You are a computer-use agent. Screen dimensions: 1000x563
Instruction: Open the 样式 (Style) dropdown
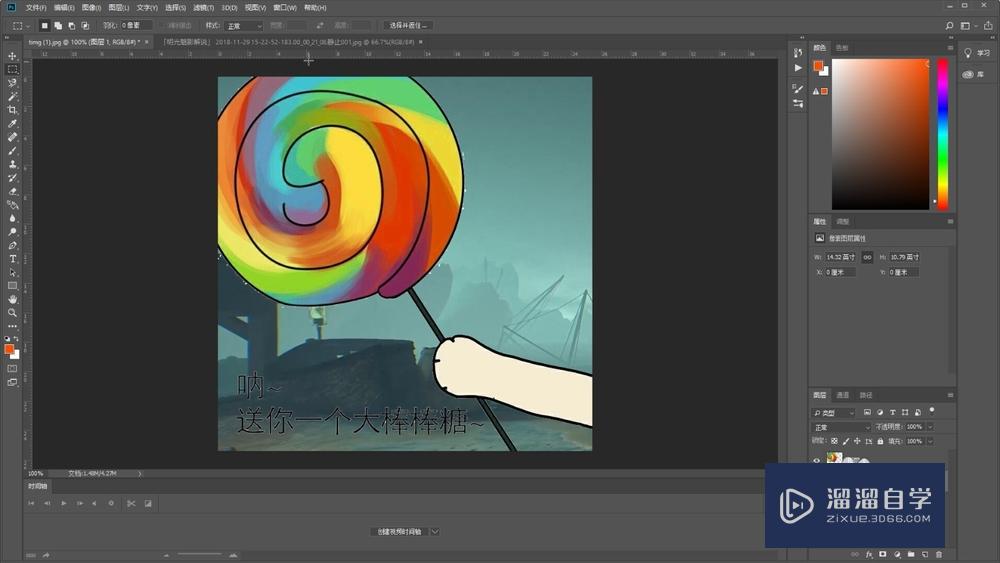[243, 25]
